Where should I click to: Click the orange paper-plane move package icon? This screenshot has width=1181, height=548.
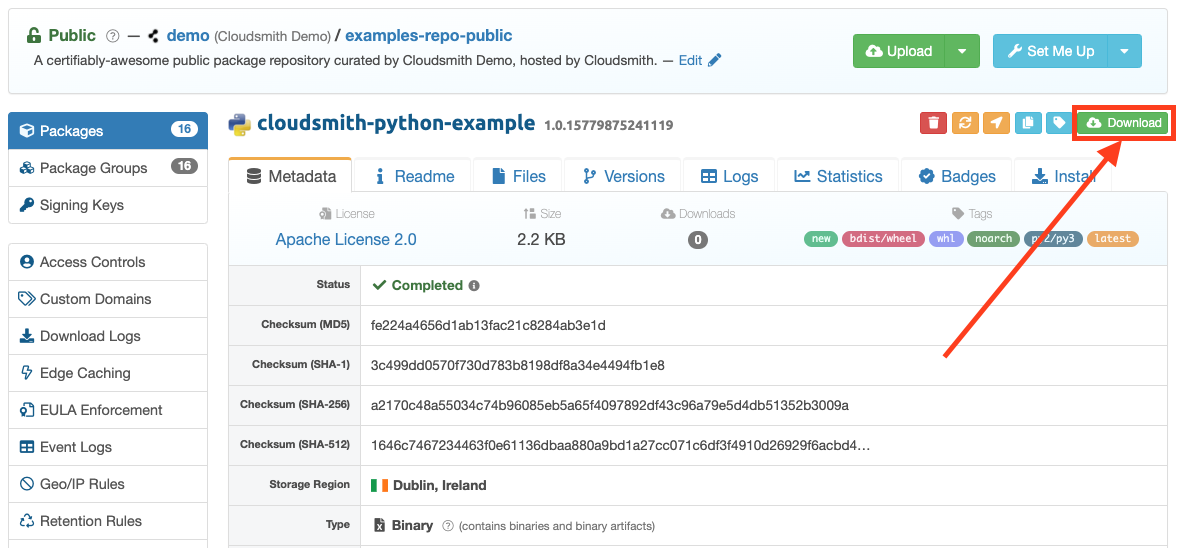tap(996, 123)
